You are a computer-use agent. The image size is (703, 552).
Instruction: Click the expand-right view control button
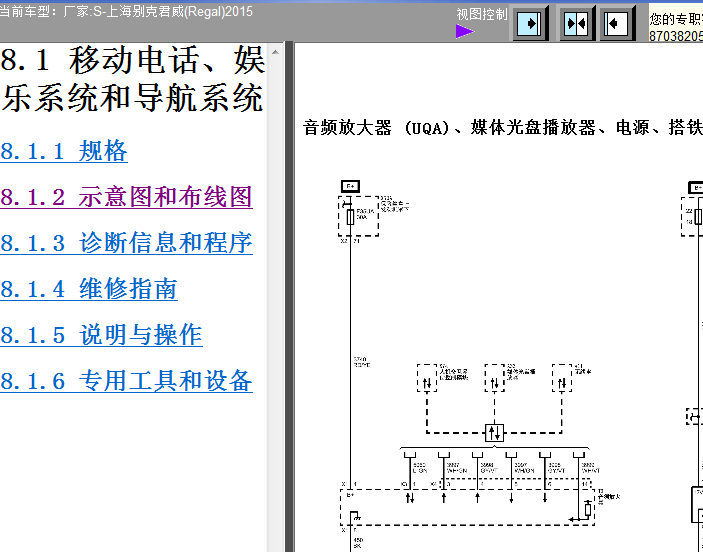[530, 23]
